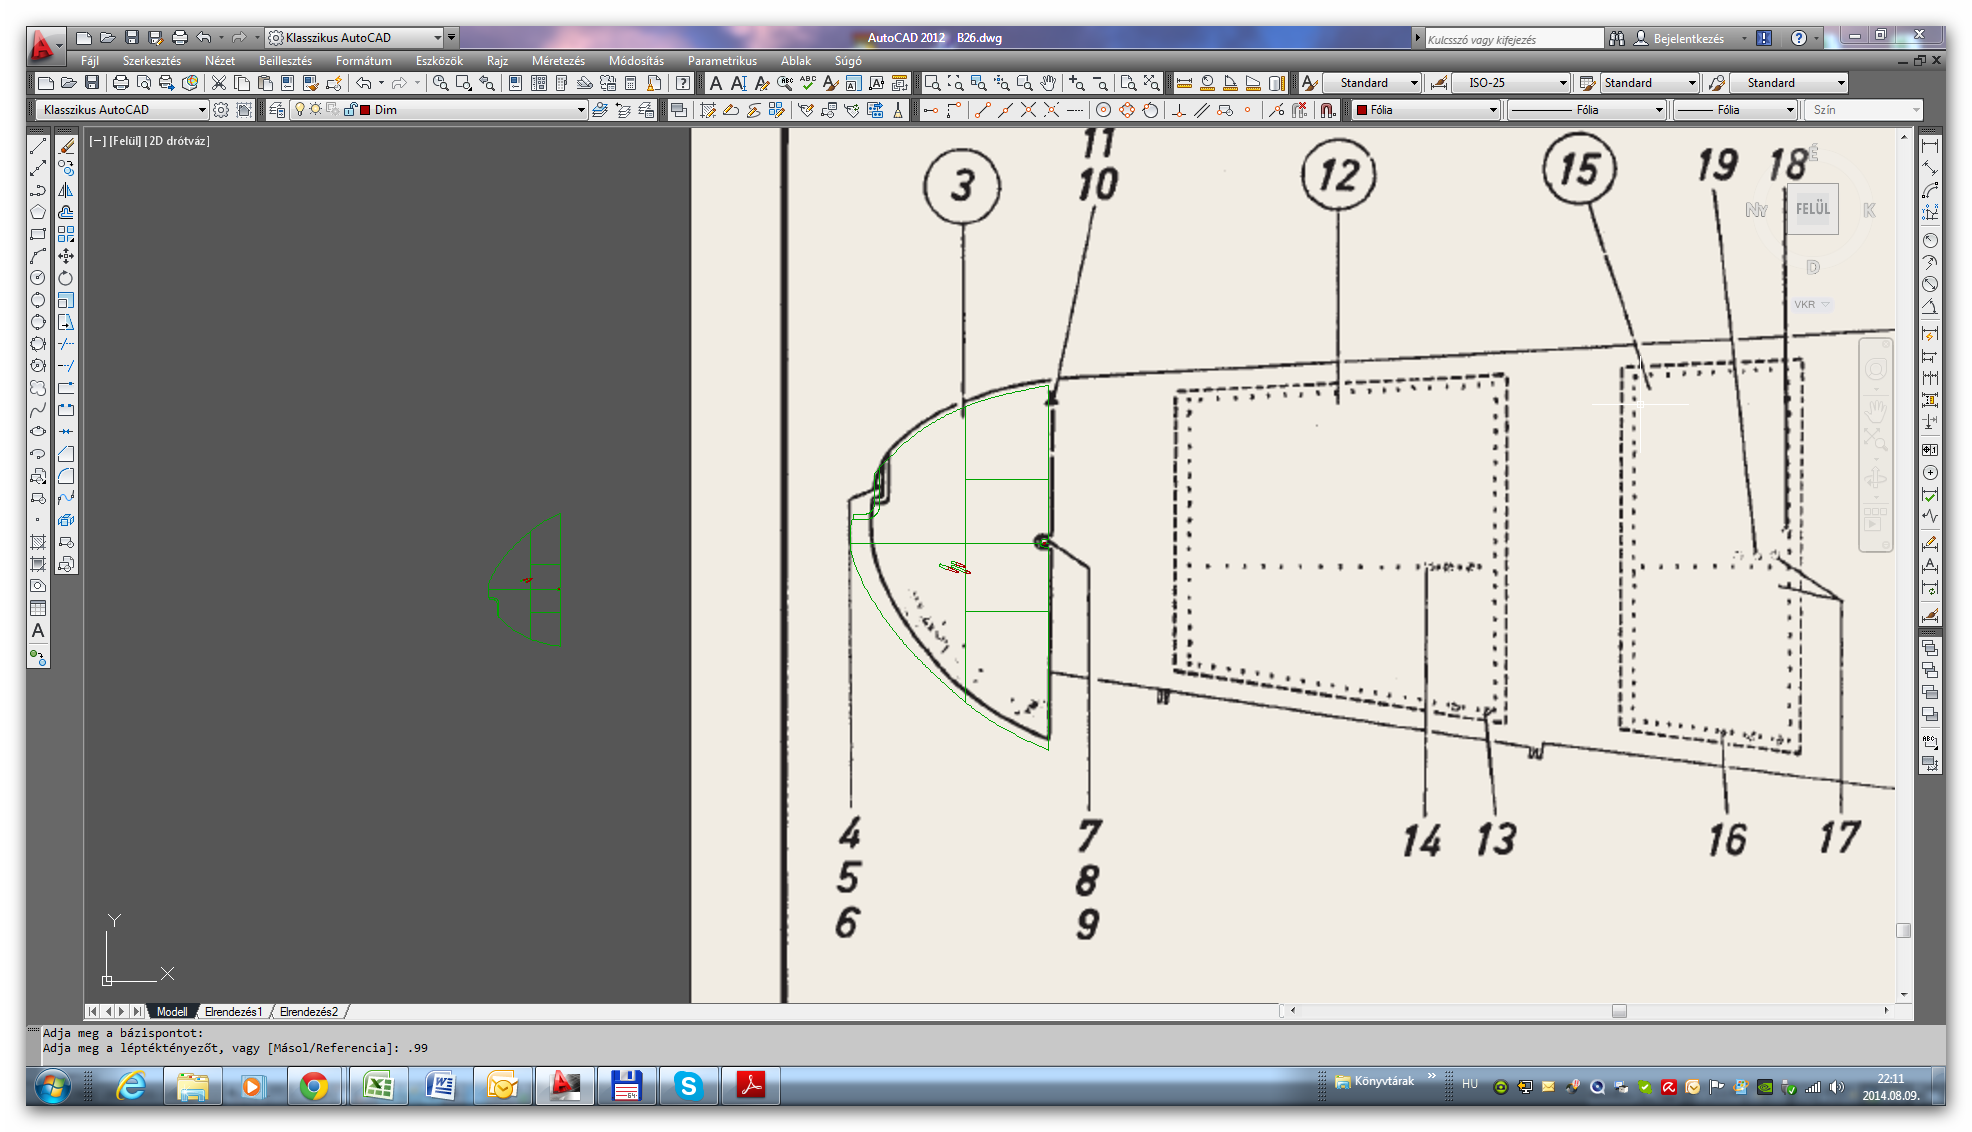This screenshot has width=1972, height=1132.
Task: Select the Line draw tool
Action: click(x=38, y=146)
